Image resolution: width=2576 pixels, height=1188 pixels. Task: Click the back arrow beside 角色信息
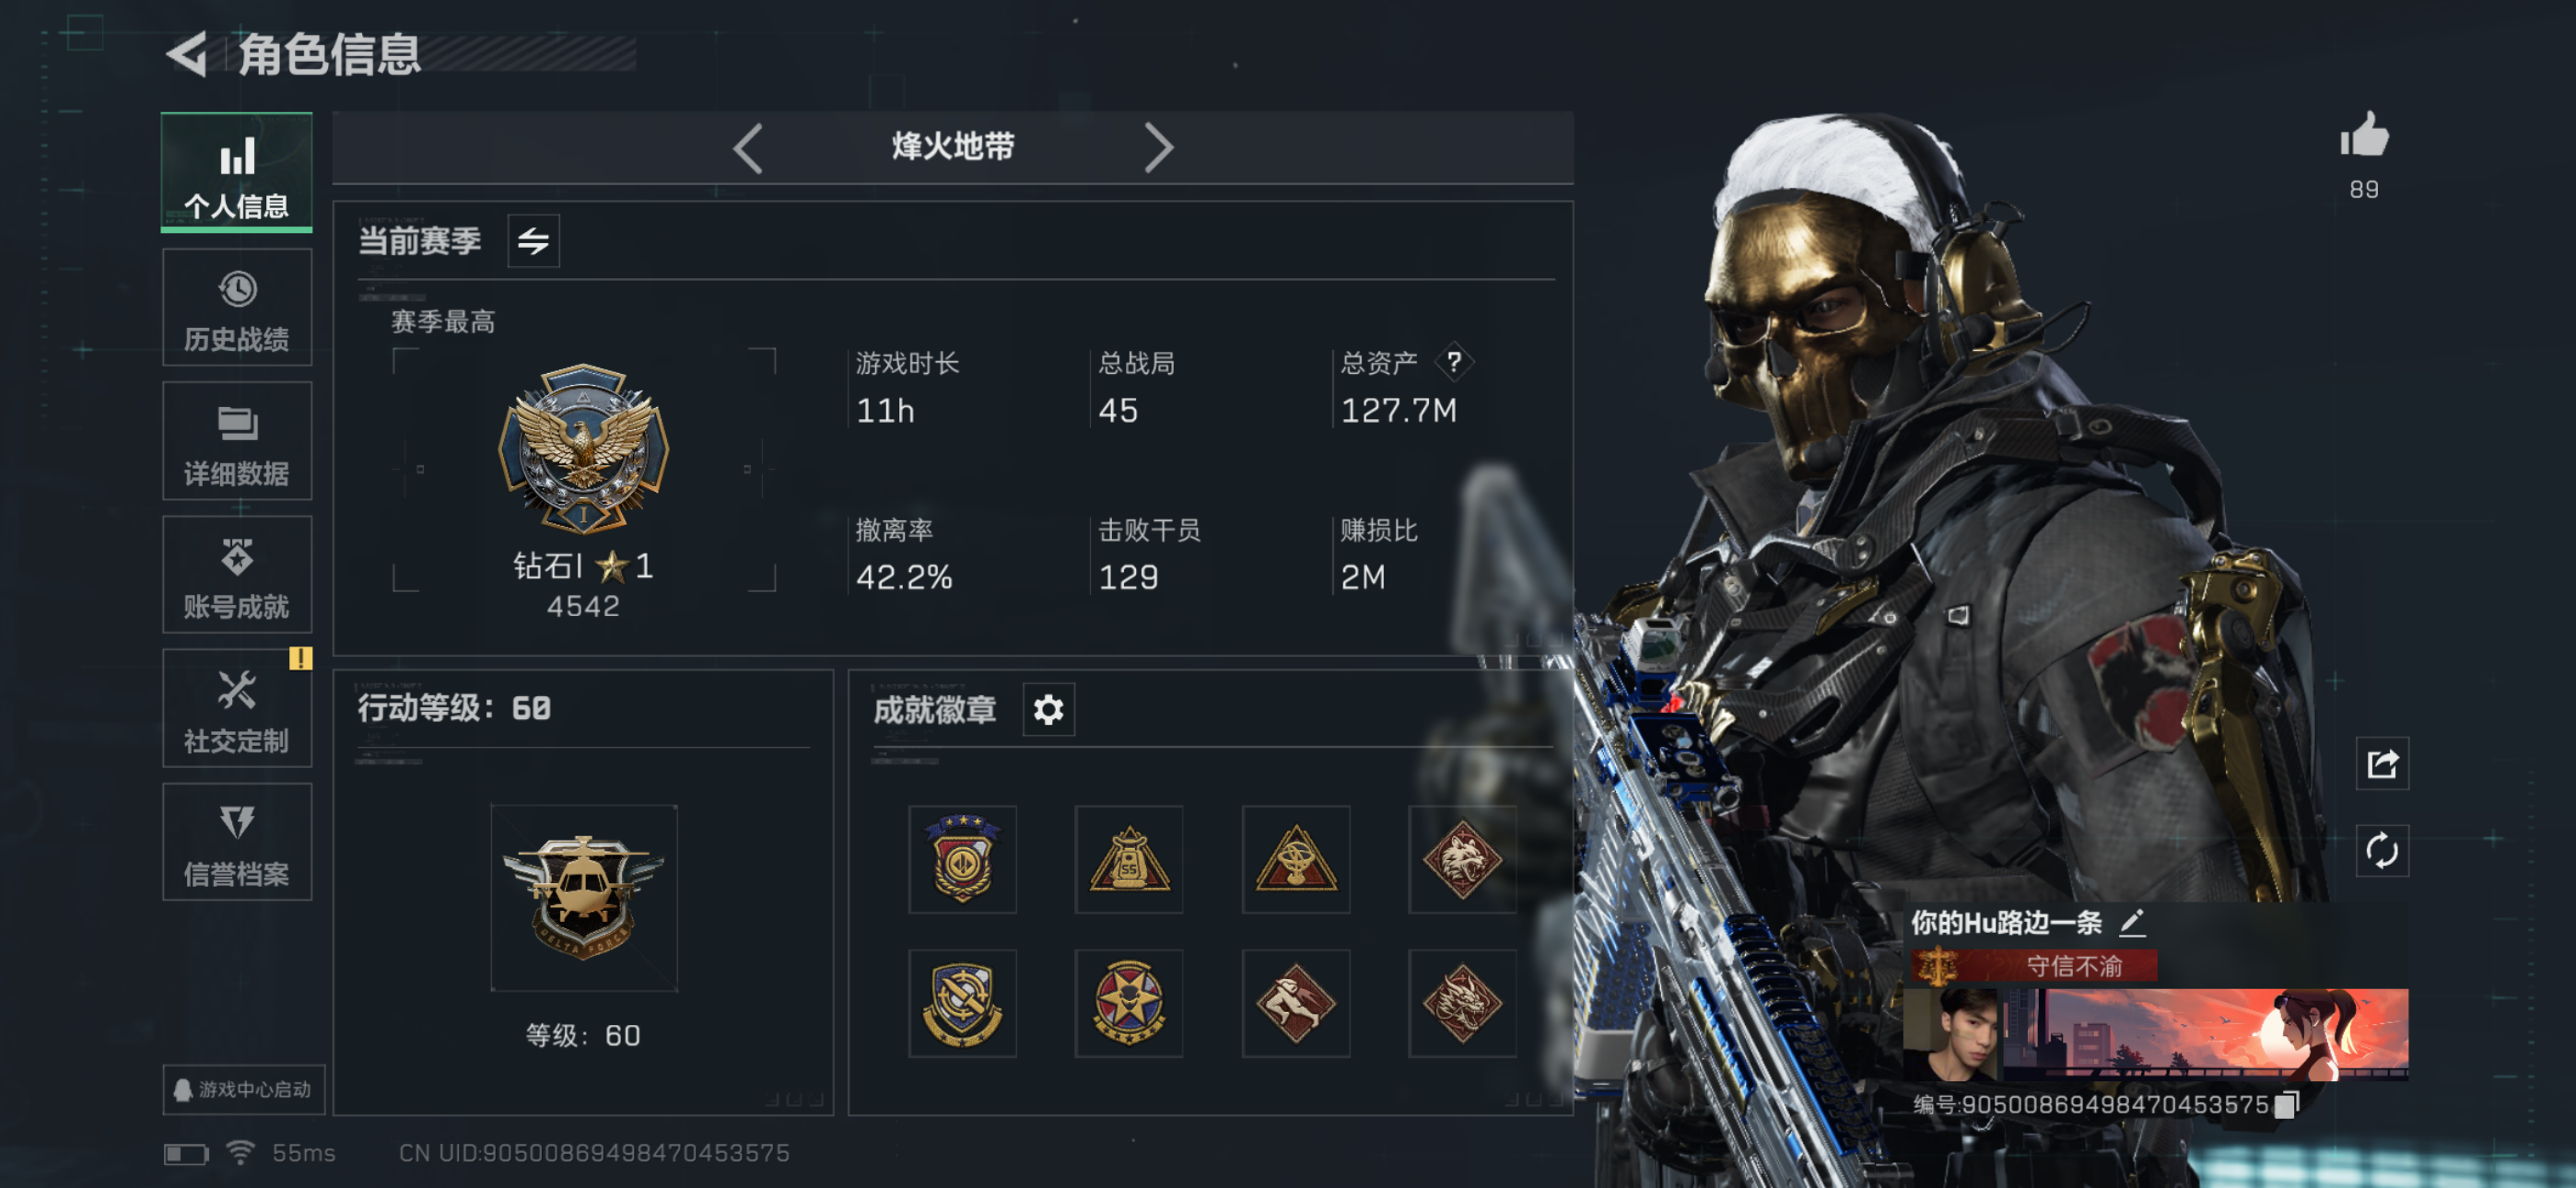(186, 53)
